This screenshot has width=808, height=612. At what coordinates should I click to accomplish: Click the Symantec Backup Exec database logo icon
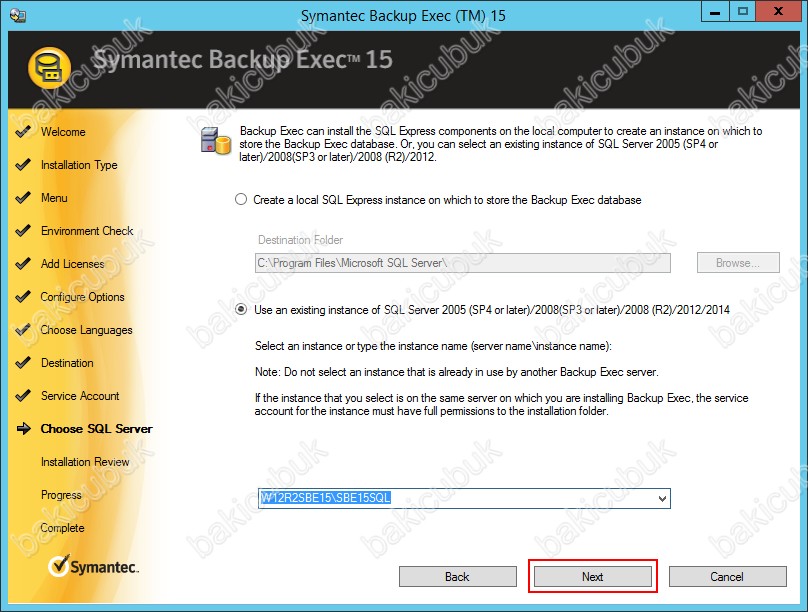[49, 69]
